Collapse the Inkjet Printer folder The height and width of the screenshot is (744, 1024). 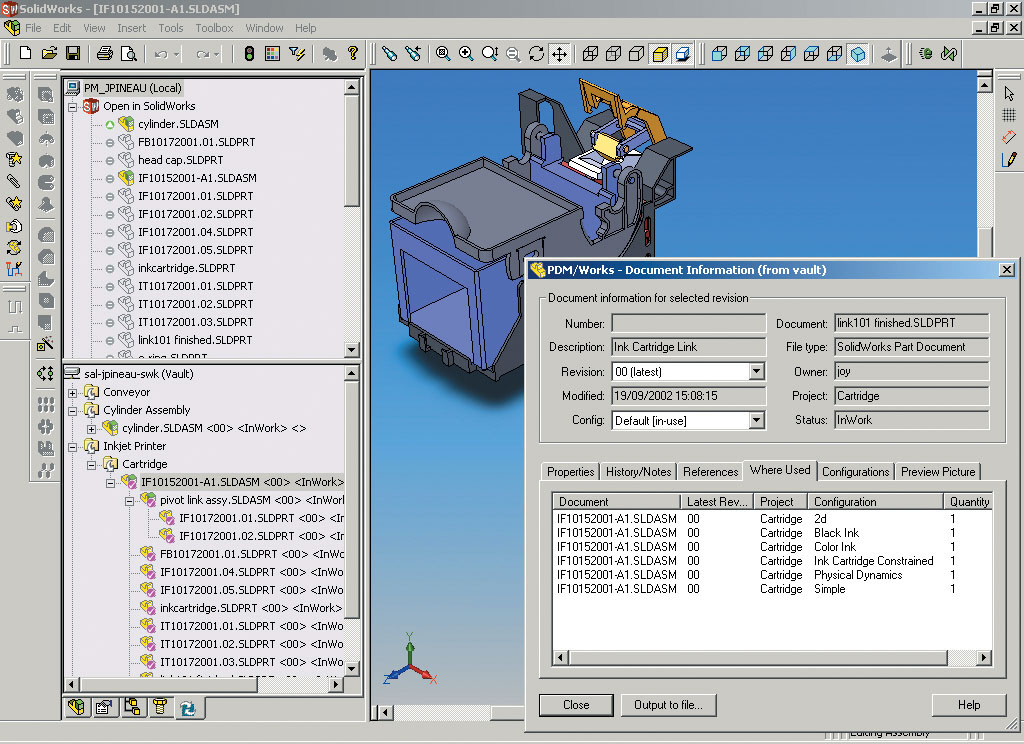point(72,447)
